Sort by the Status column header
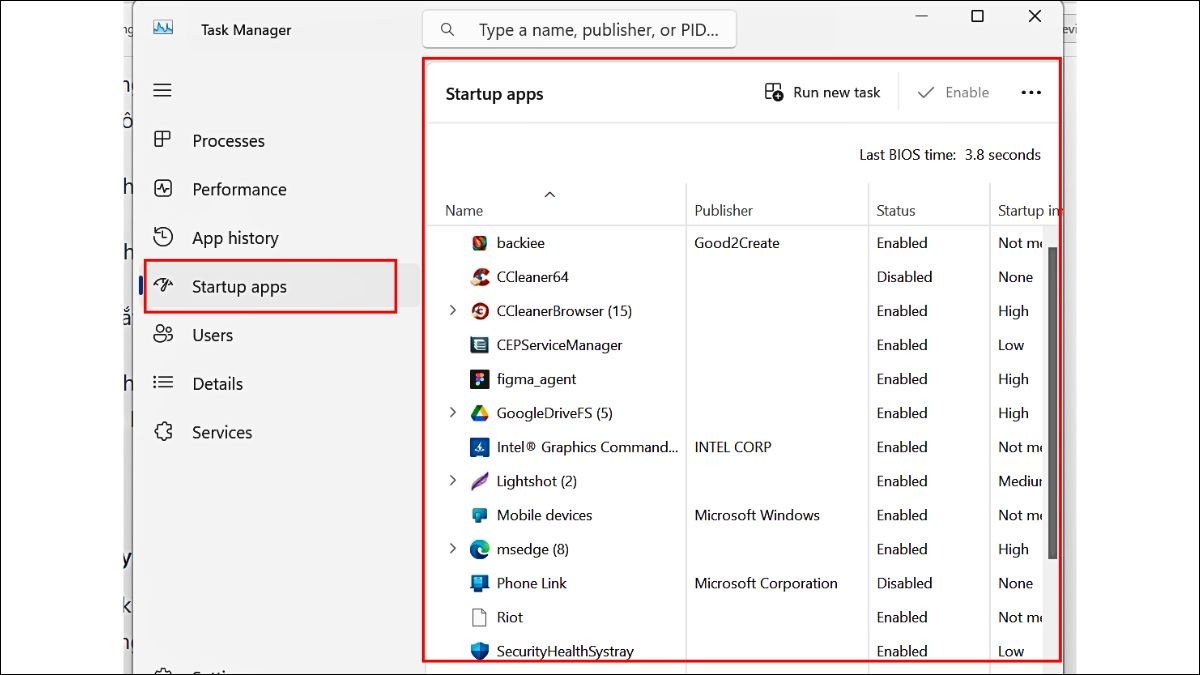 pyautogui.click(x=896, y=210)
